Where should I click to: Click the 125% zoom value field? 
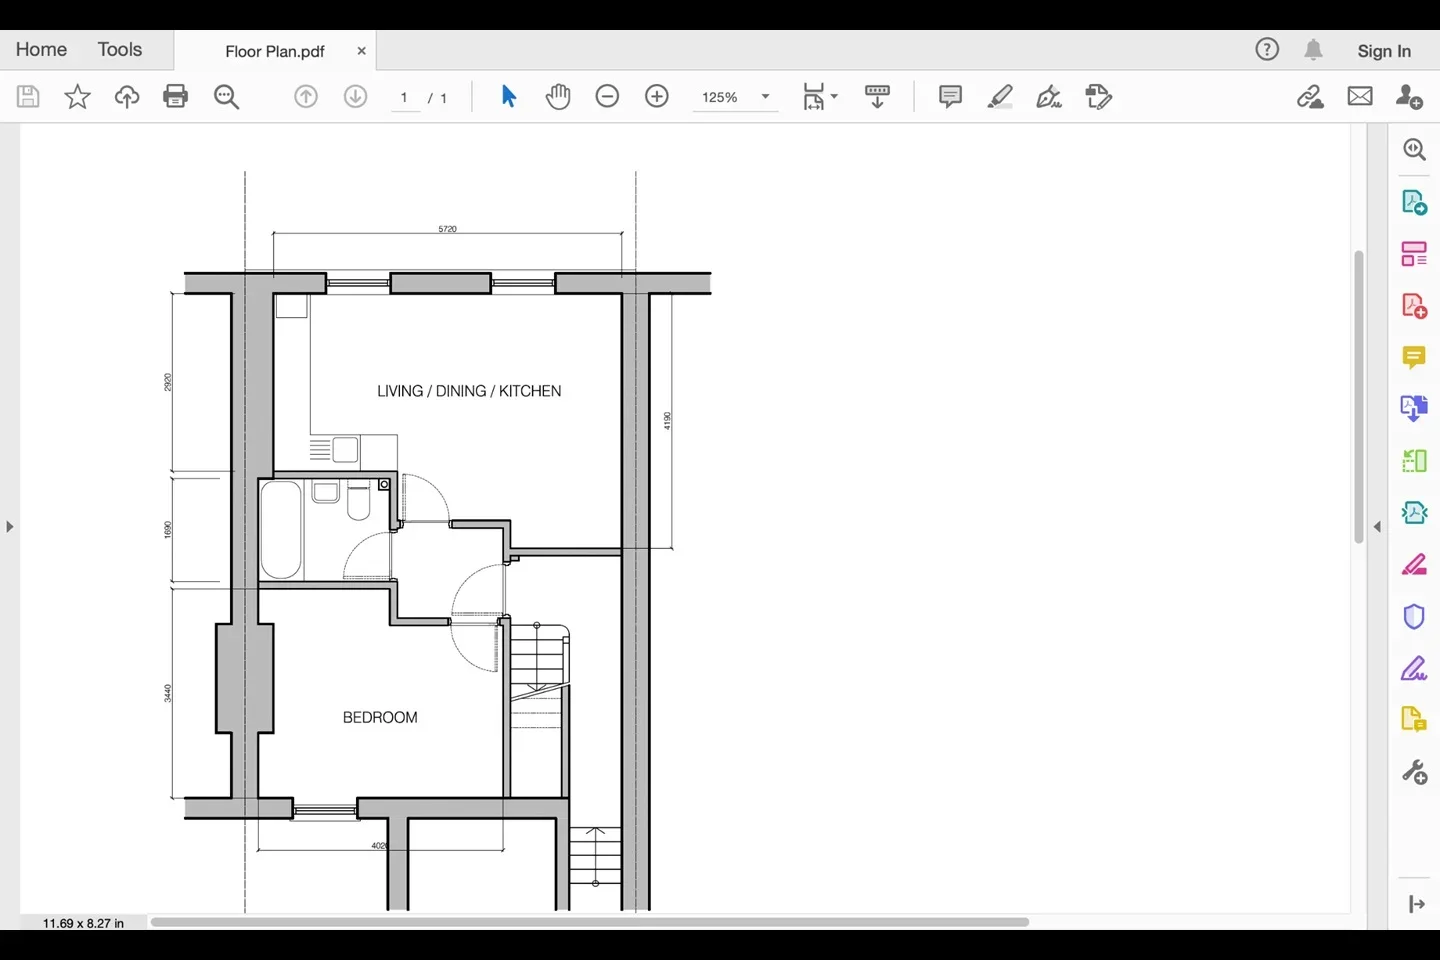tap(720, 97)
